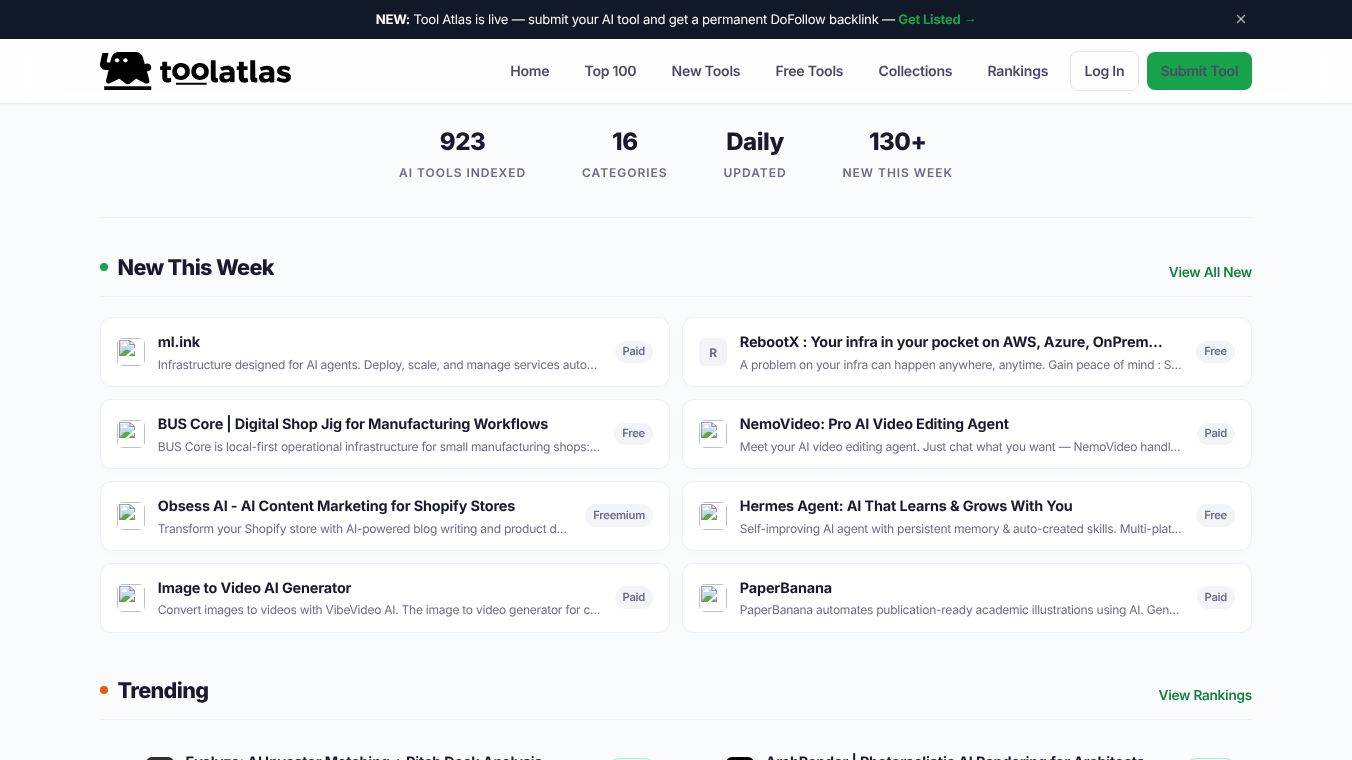This screenshot has width=1352, height=760.
Task: Go to the Collections nav item
Action: point(915,71)
